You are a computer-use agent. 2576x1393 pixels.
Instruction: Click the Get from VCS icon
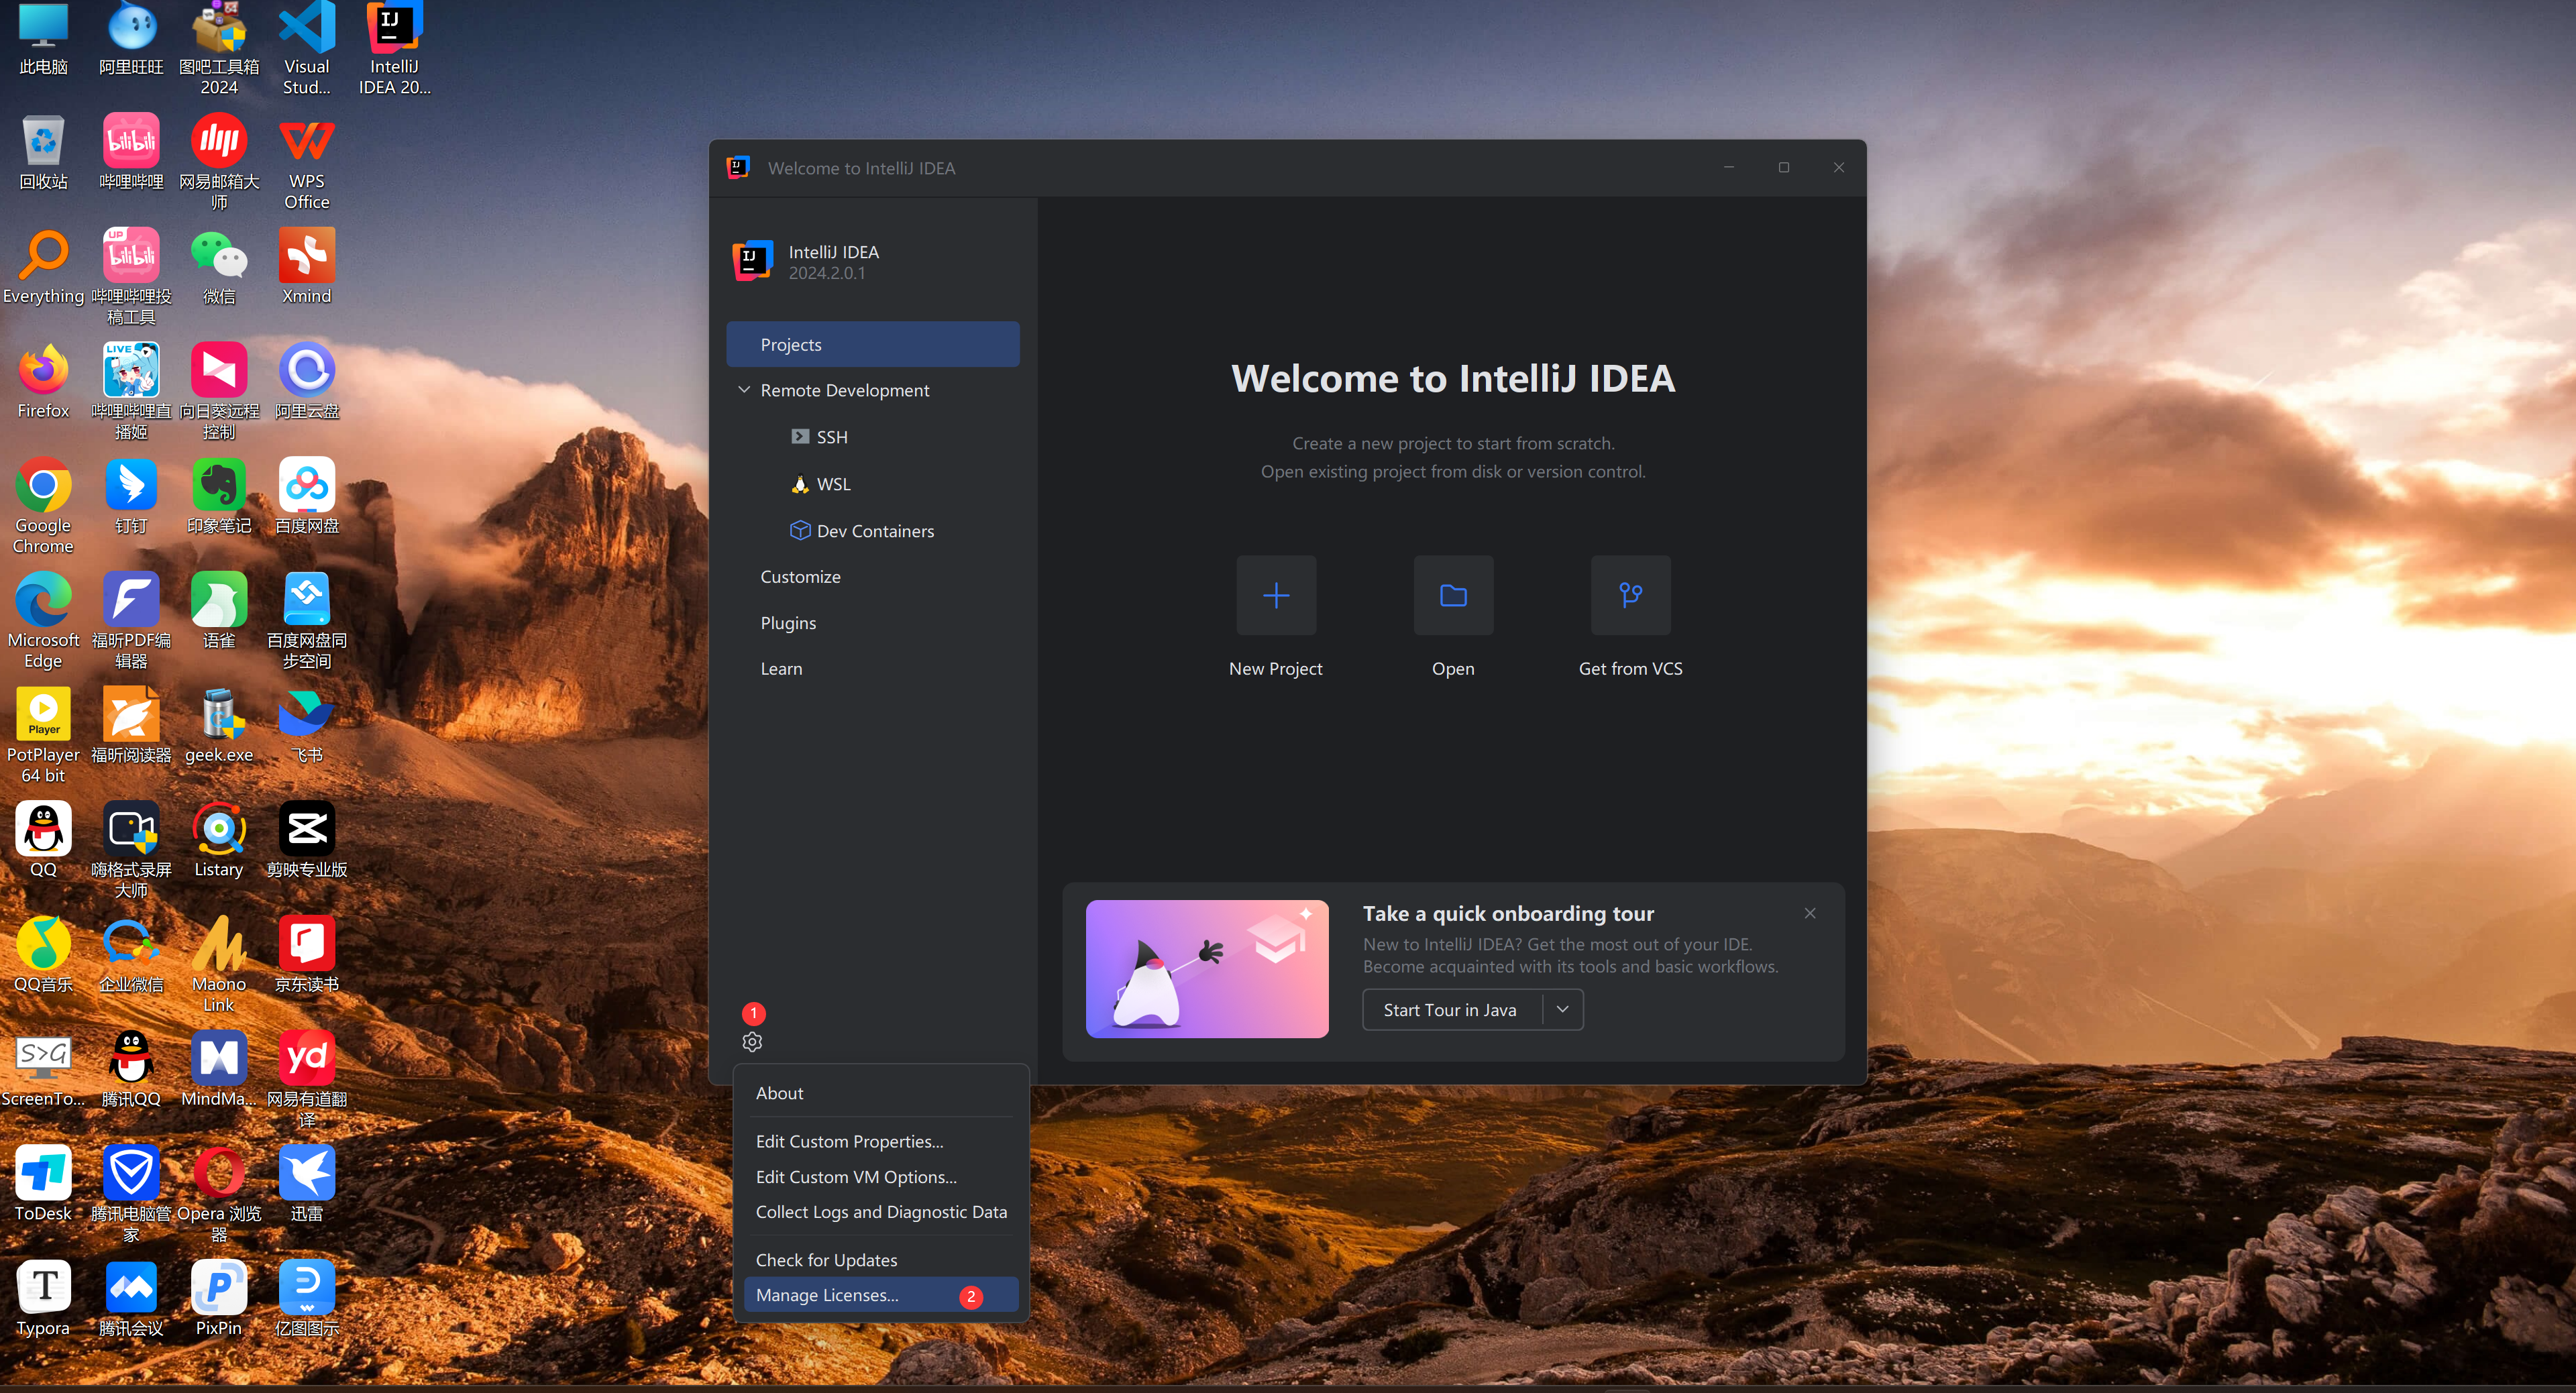(x=1630, y=596)
